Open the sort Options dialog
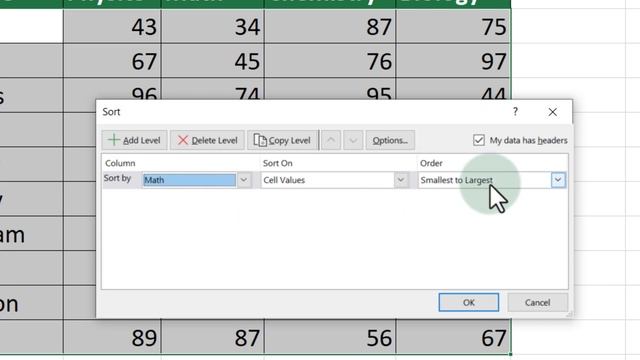 (x=390, y=140)
